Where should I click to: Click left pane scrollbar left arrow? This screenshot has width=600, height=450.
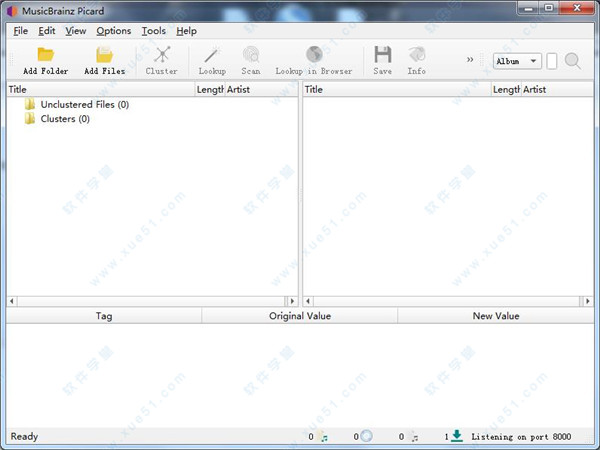pyautogui.click(x=12, y=301)
